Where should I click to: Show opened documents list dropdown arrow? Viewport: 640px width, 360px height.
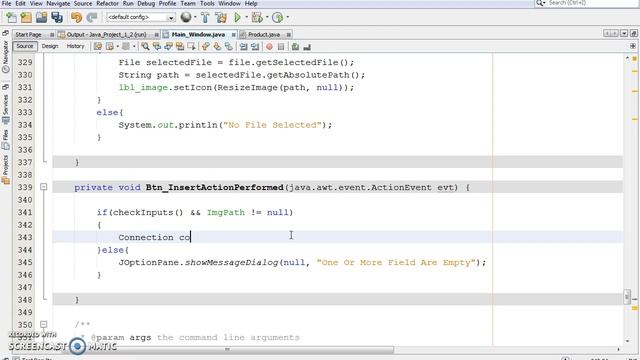point(624,33)
